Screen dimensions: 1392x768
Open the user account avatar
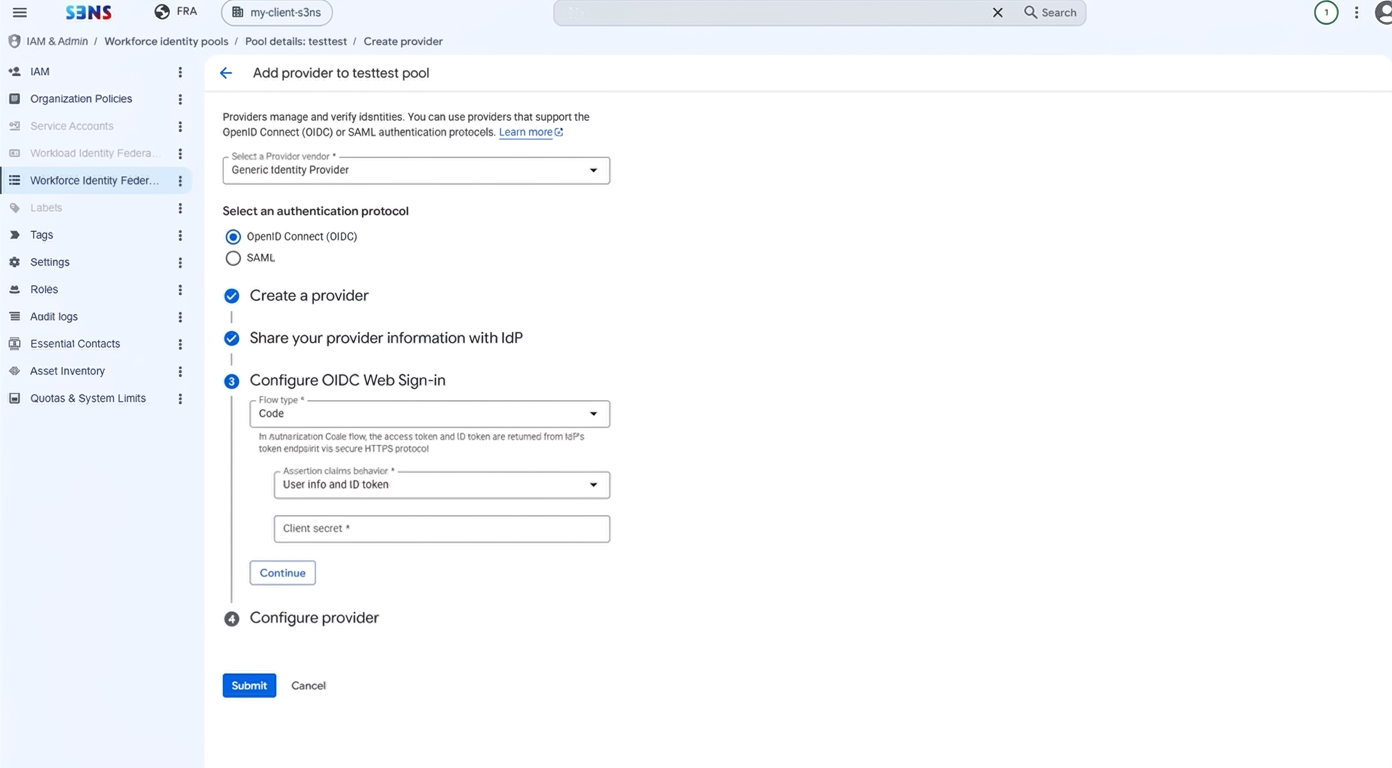coord(1384,13)
